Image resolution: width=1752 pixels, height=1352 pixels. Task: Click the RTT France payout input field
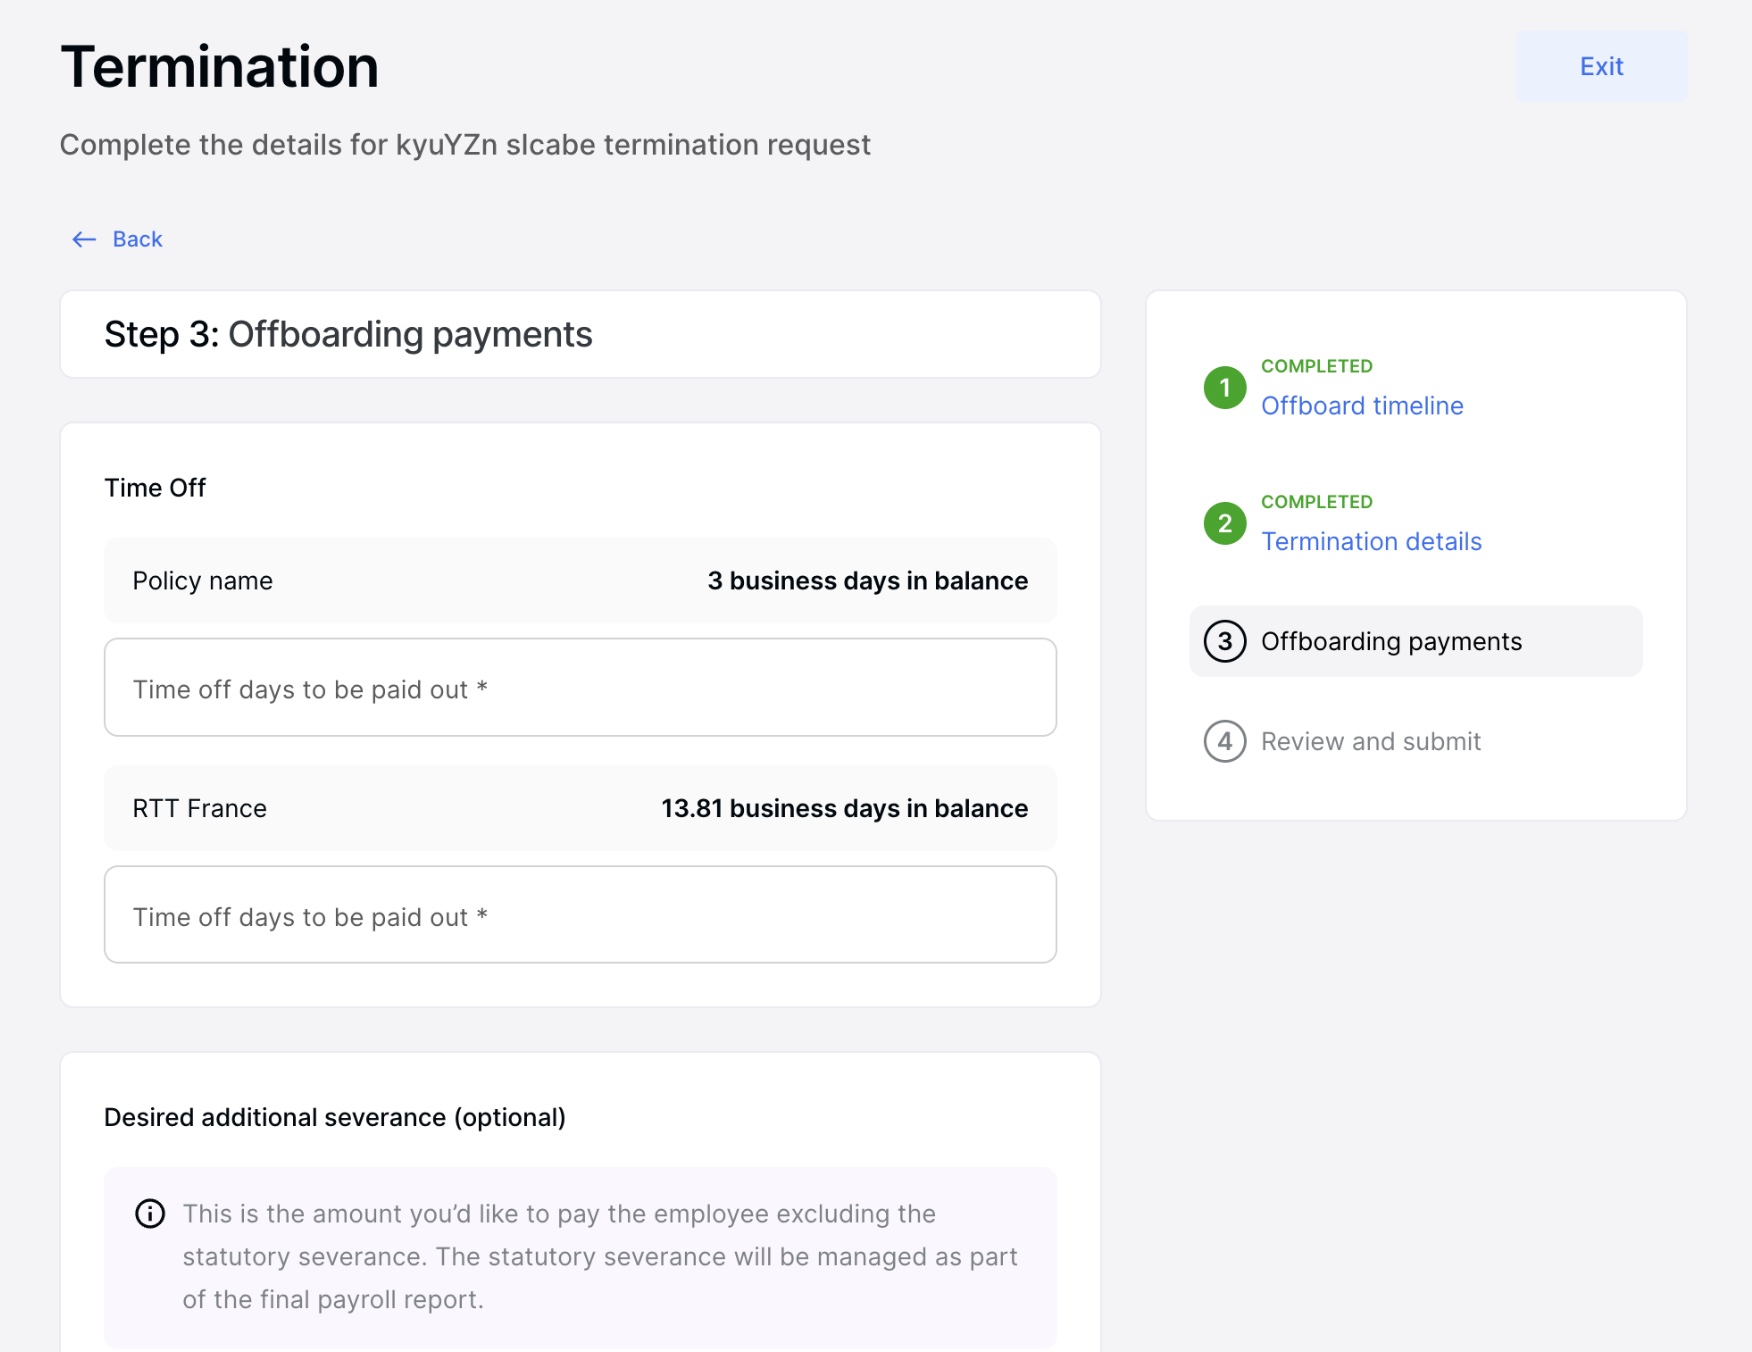pyautogui.click(x=580, y=915)
